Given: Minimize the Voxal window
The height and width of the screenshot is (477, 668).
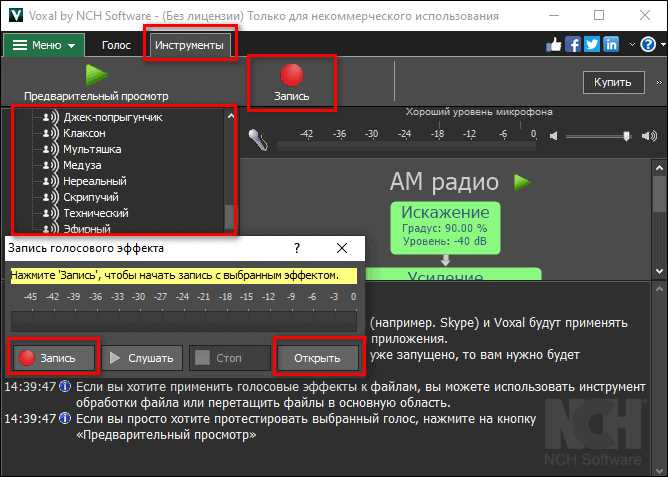Looking at the screenshot, I should [x=554, y=15].
